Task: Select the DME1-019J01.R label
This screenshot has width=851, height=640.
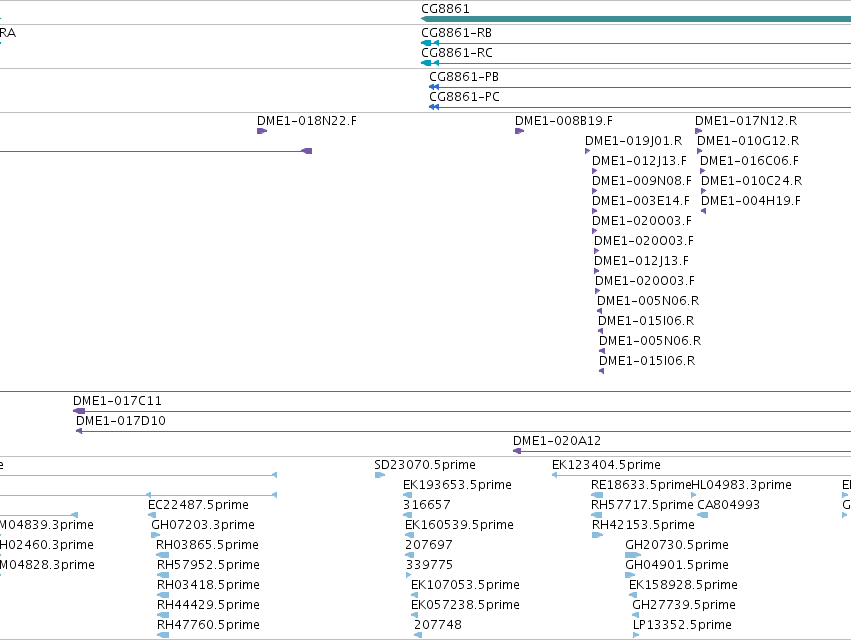Action: click(633, 141)
